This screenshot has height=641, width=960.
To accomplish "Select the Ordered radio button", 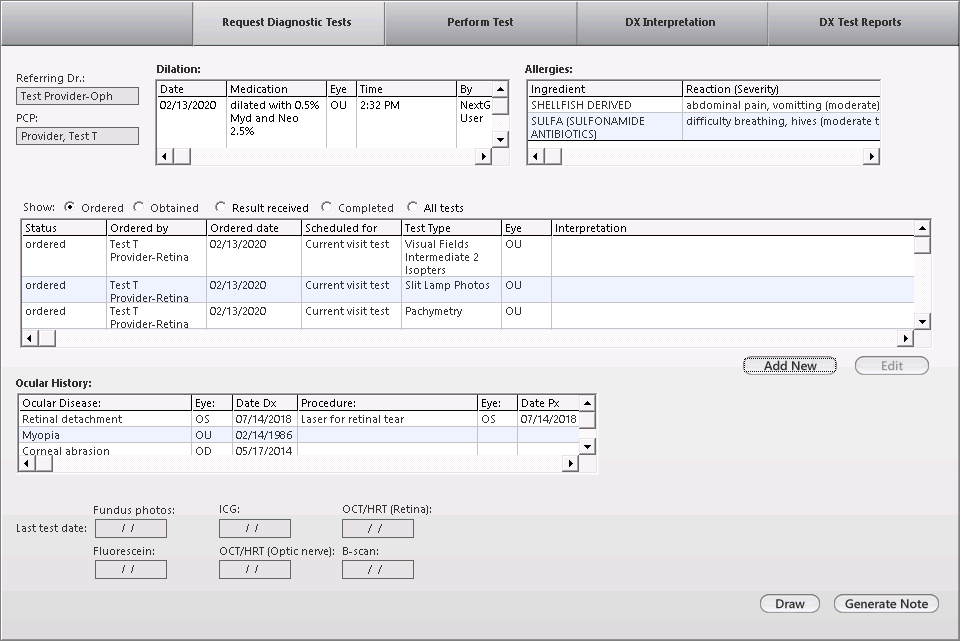I will pos(70,208).
